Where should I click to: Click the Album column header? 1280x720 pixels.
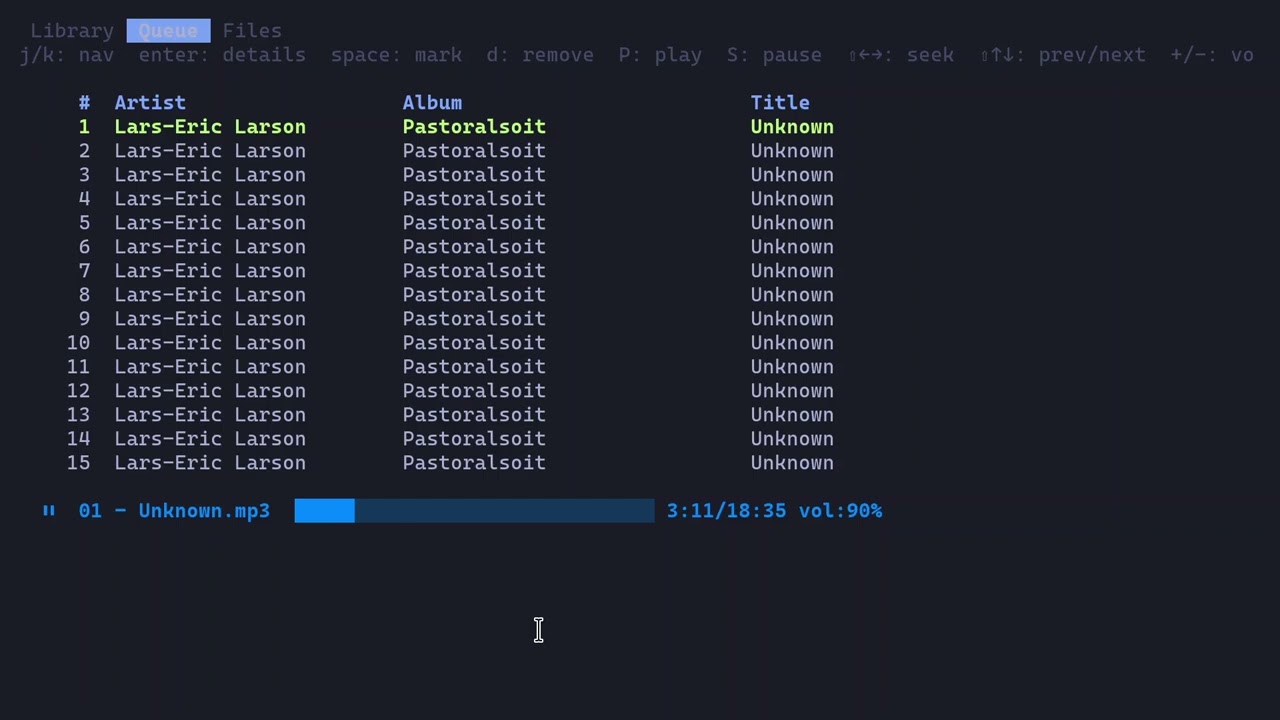432,103
